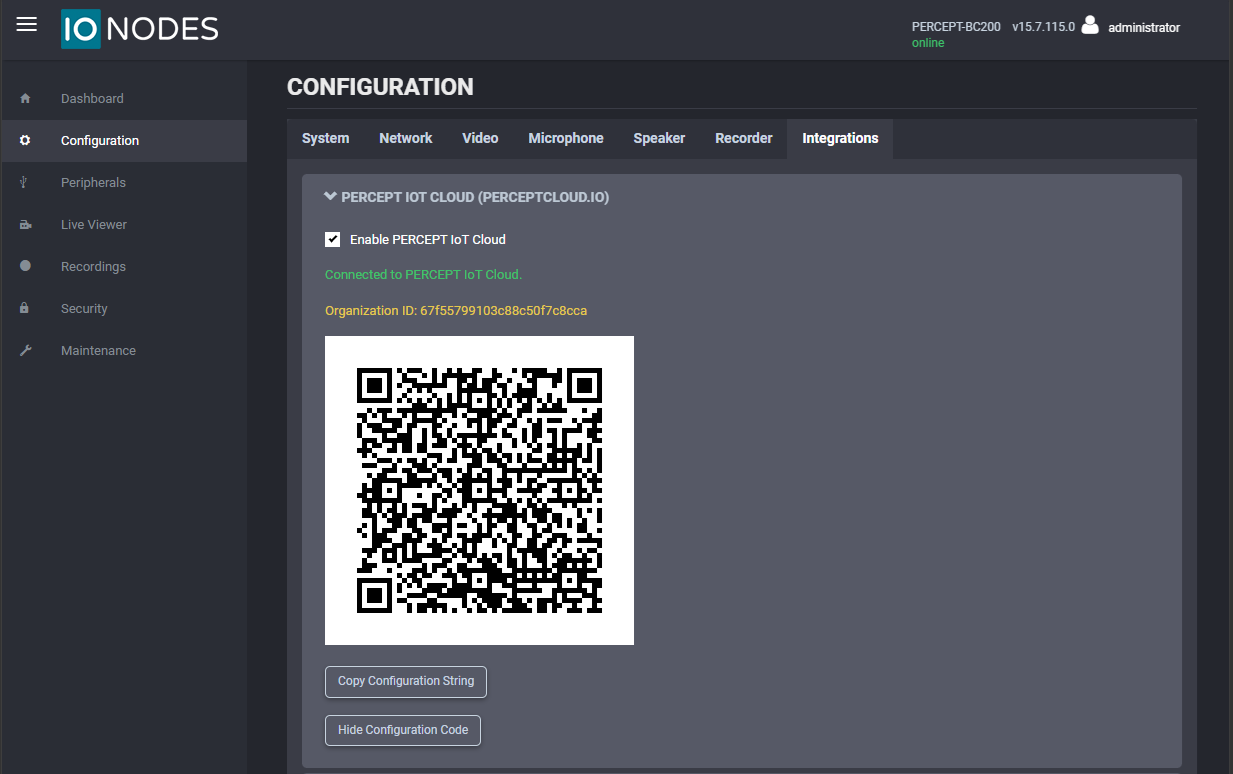Click the Organization ID text

click(456, 311)
